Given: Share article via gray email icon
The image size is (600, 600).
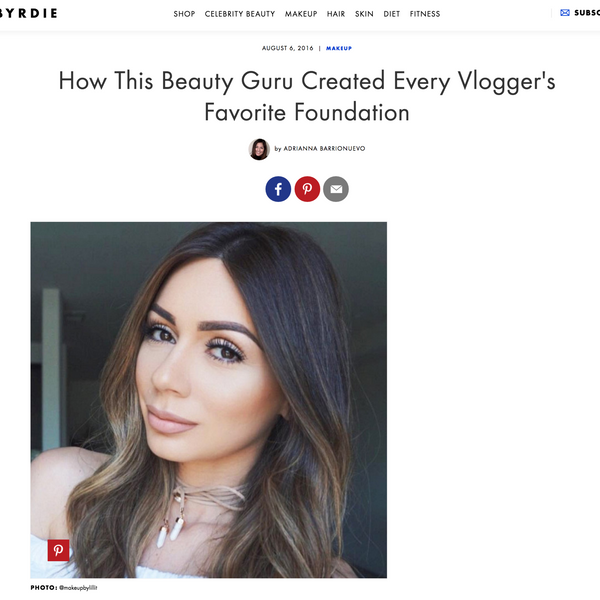Looking at the screenshot, I should [x=336, y=189].
